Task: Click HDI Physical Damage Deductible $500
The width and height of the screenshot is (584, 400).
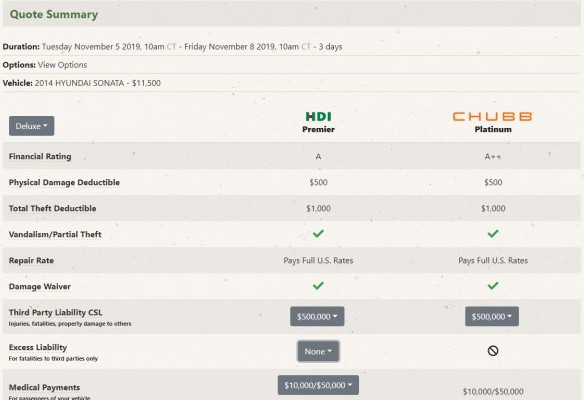Action: [318, 182]
